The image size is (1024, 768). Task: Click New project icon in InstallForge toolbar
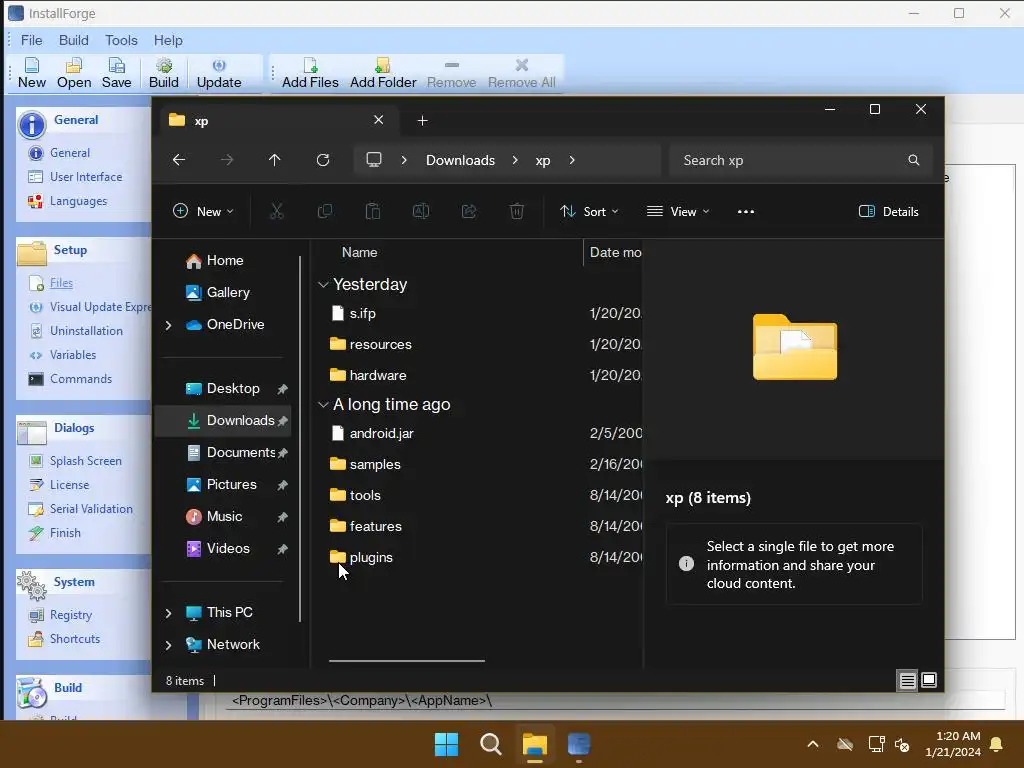tap(31, 72)
